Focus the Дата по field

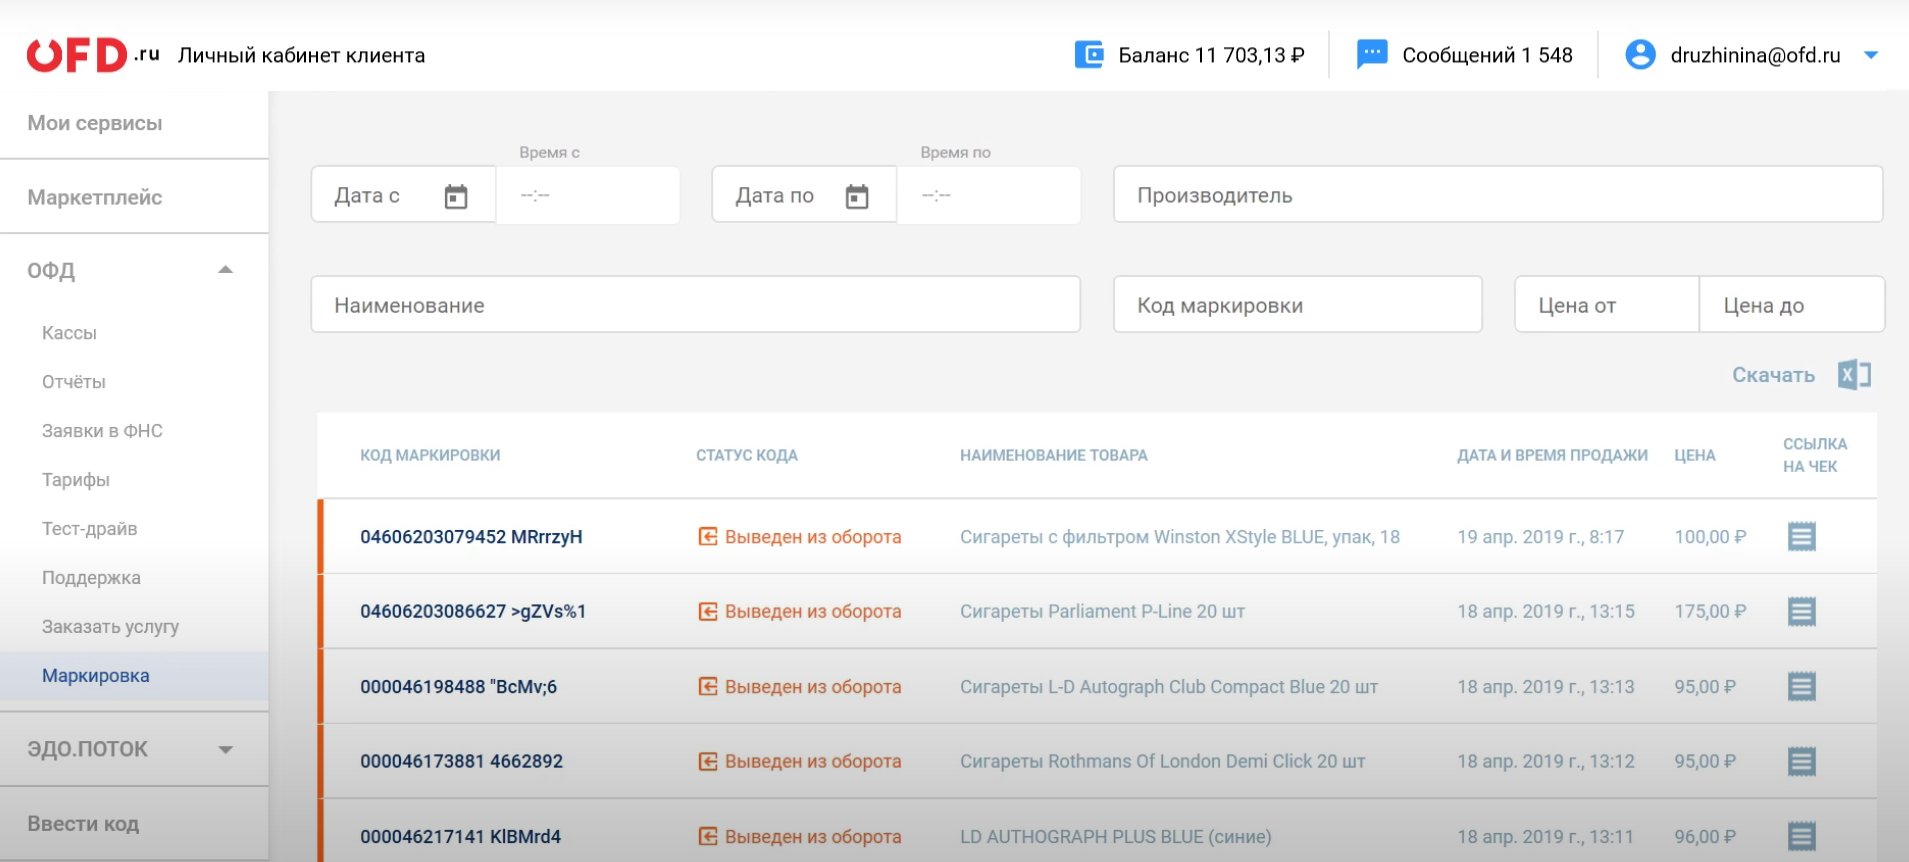804,195
